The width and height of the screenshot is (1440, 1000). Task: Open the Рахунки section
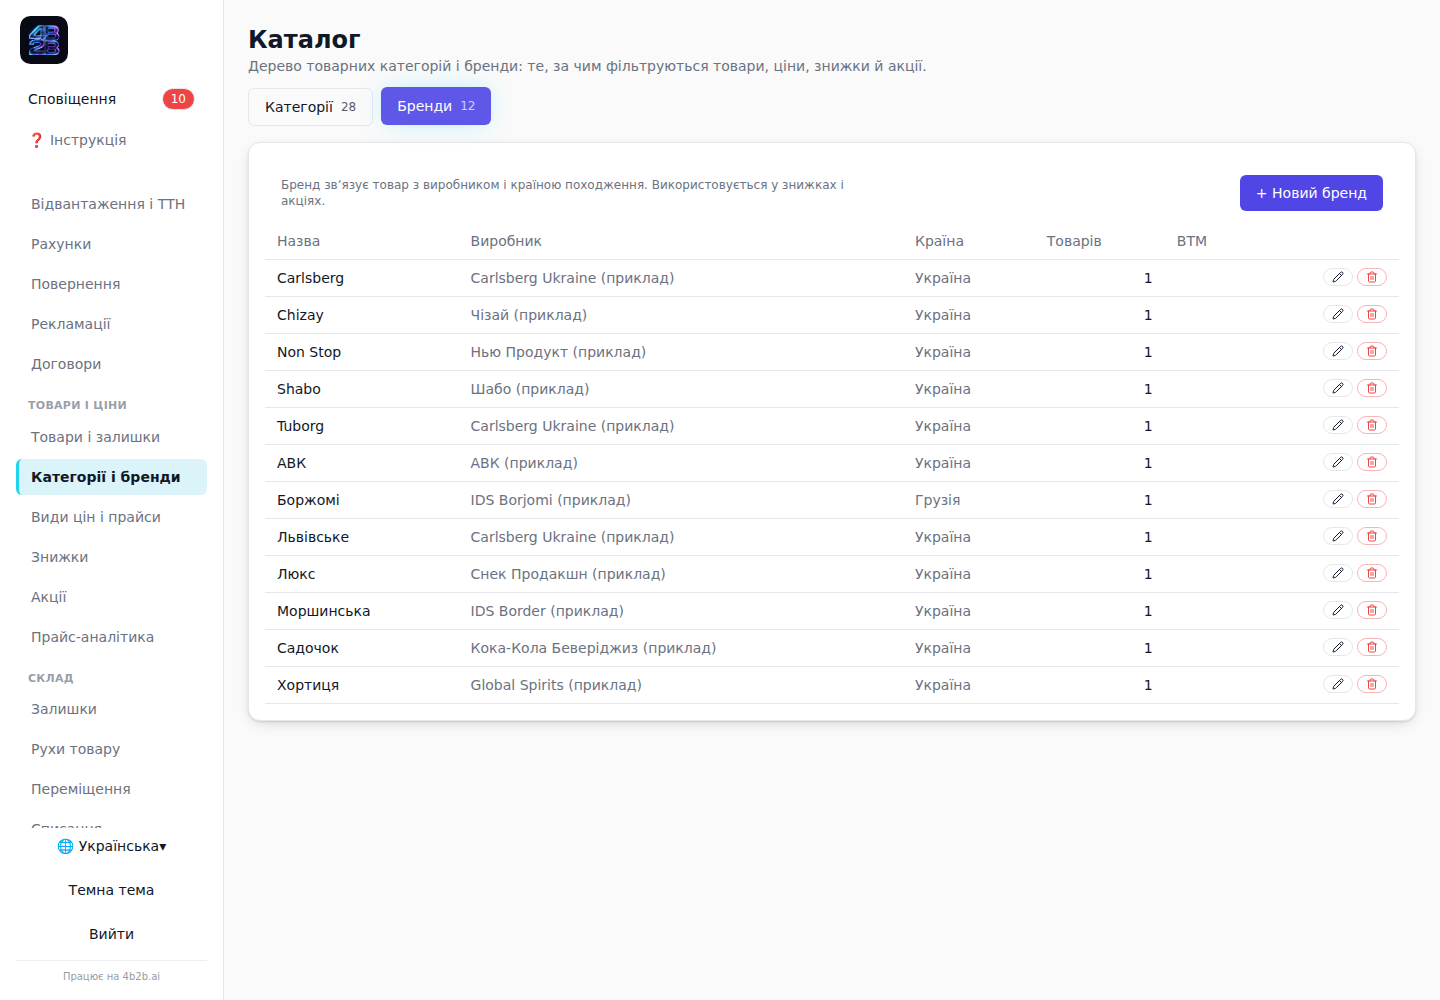pyautogui.click(x=111, y=244)
